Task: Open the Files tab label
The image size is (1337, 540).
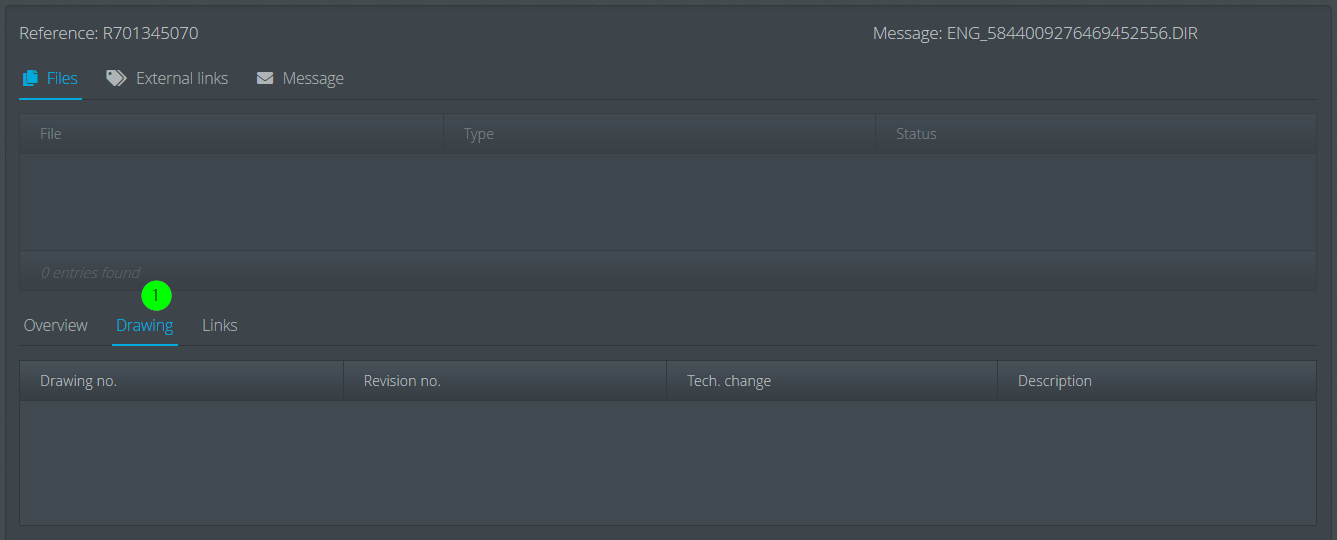Action: pyautogui.click(x=62, y=78)
